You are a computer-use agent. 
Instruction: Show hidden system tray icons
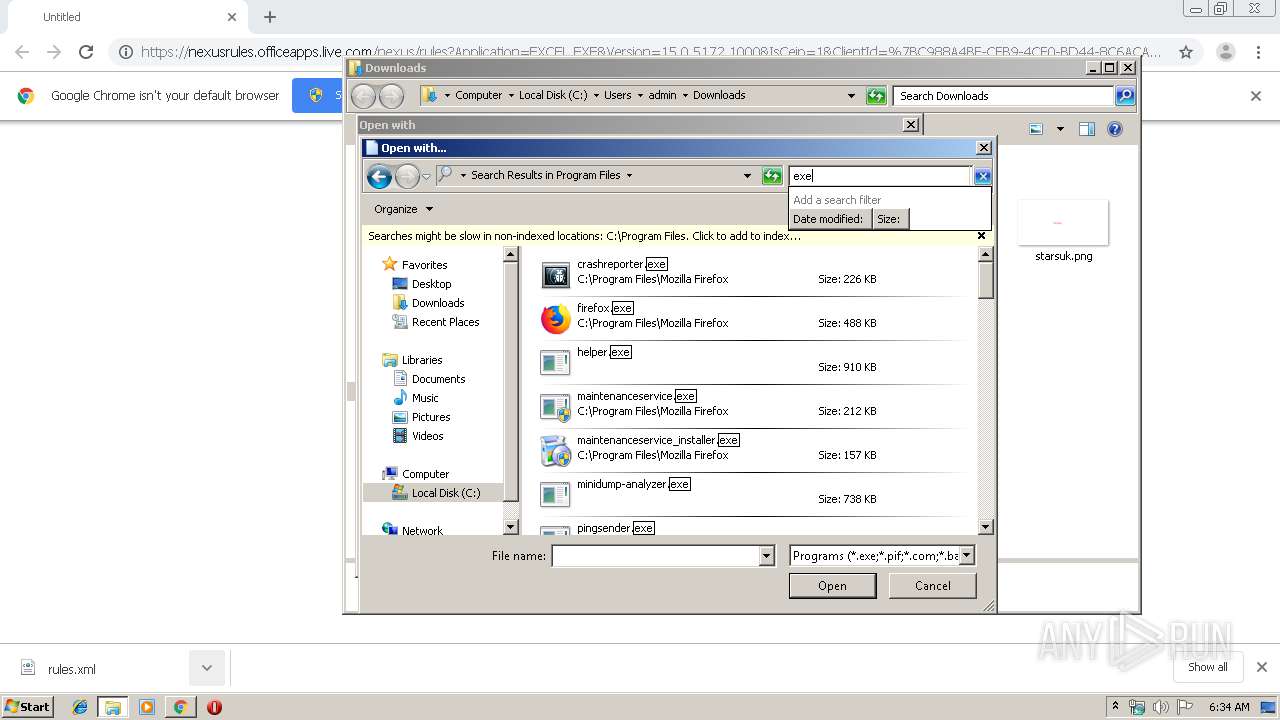(1116, 707)
